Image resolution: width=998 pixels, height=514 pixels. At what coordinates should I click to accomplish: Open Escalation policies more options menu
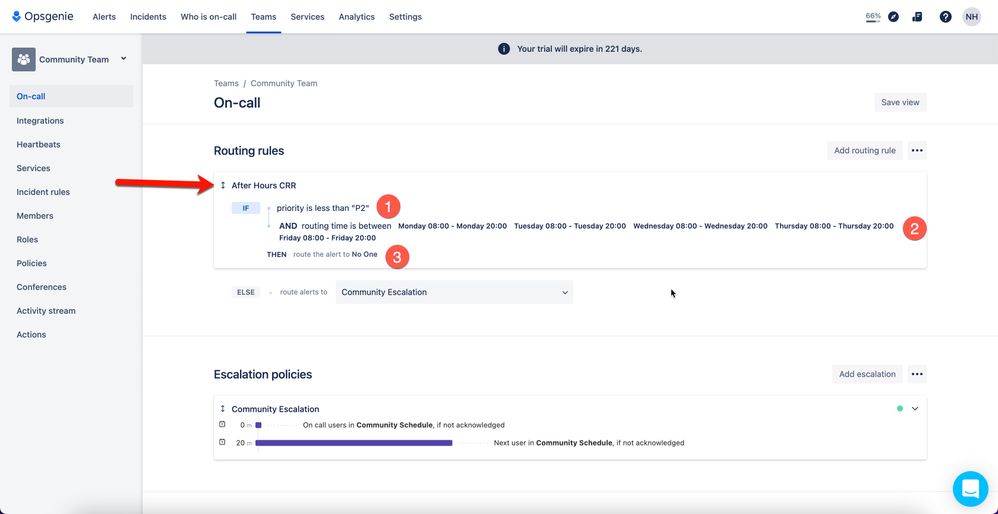tap(917, 374)
